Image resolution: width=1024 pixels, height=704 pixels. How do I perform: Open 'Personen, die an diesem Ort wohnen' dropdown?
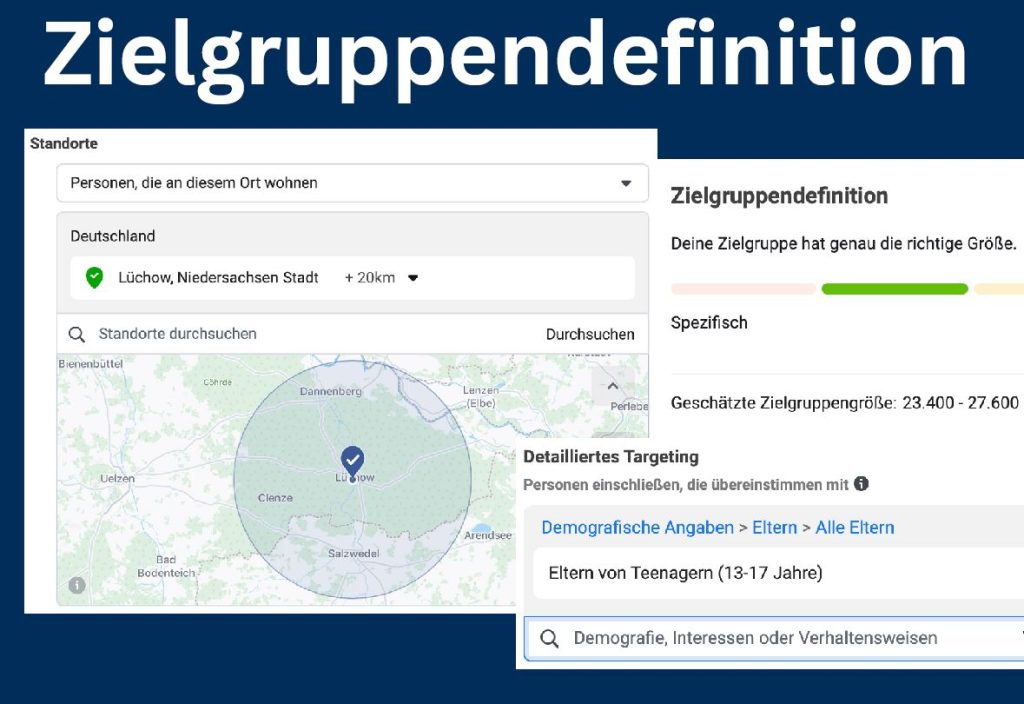[351, 183]
